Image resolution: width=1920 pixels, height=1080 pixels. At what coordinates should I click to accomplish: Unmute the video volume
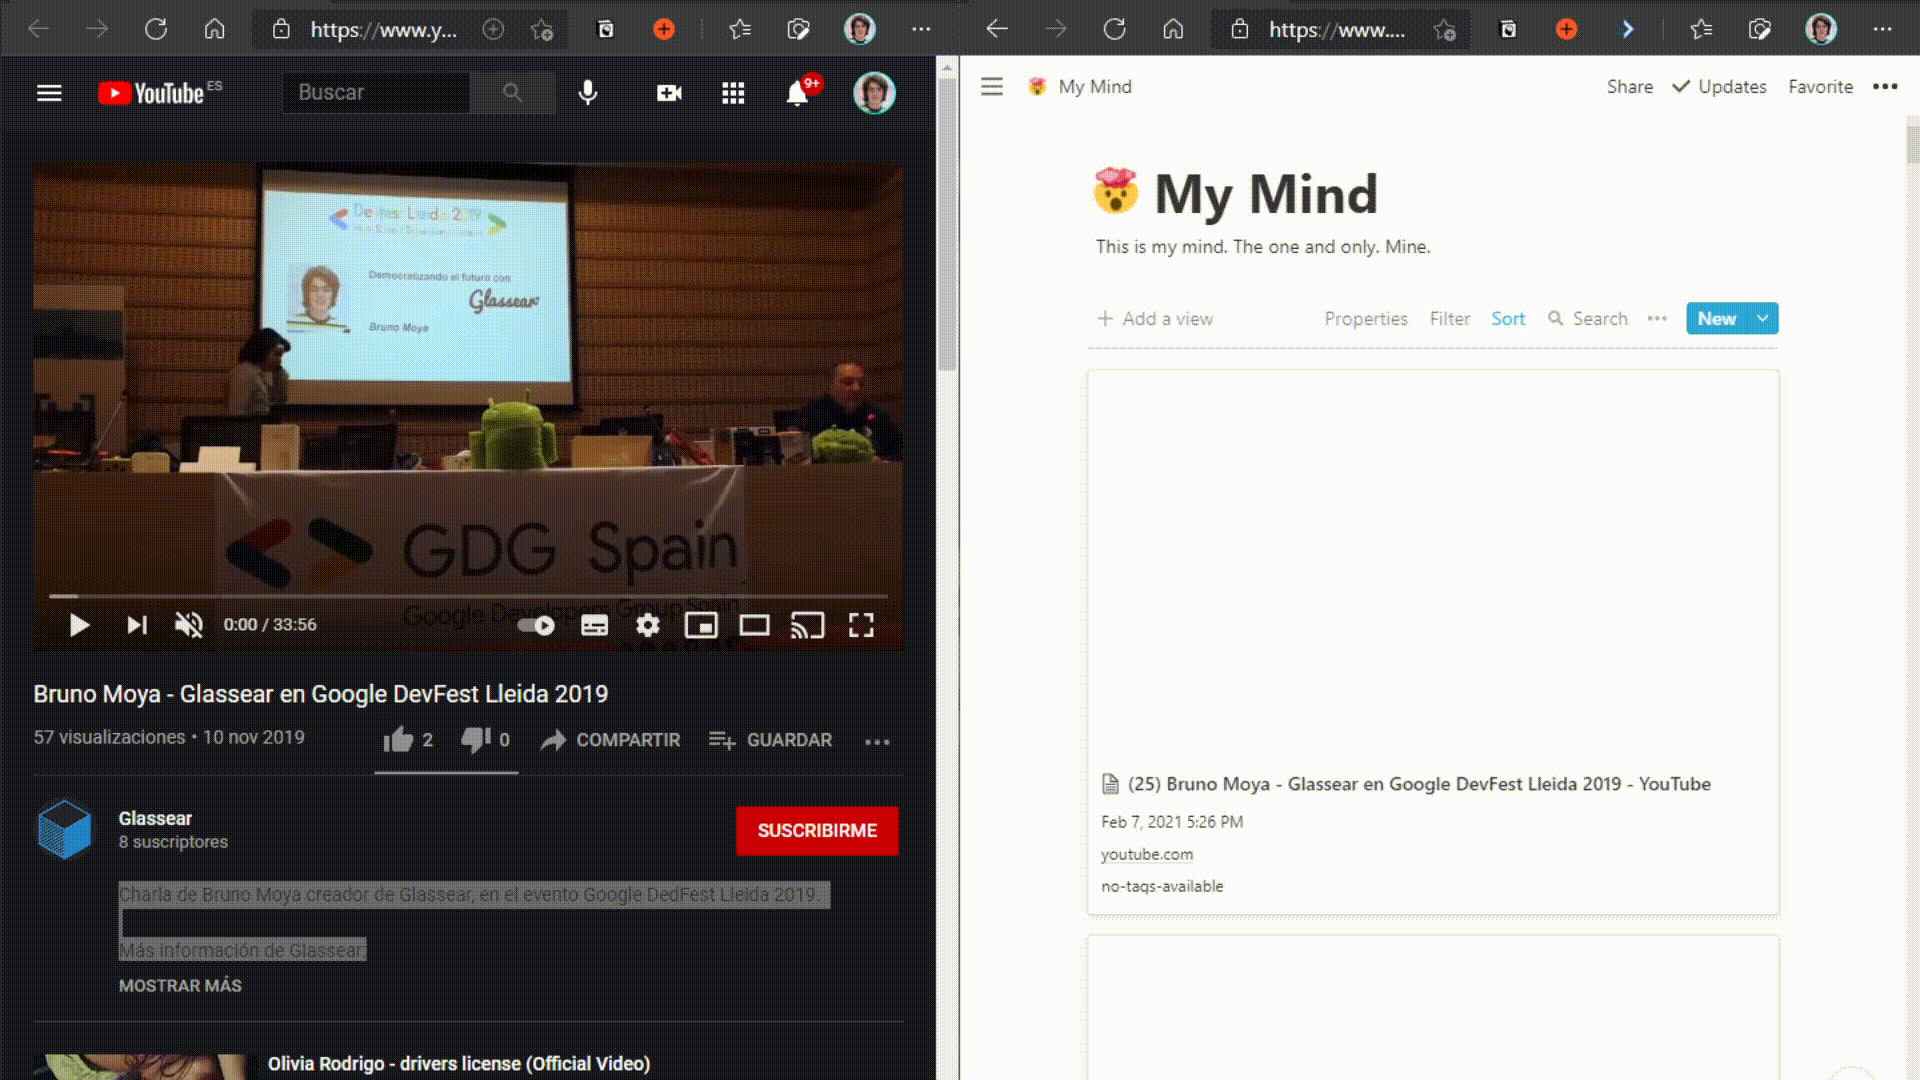188,625
